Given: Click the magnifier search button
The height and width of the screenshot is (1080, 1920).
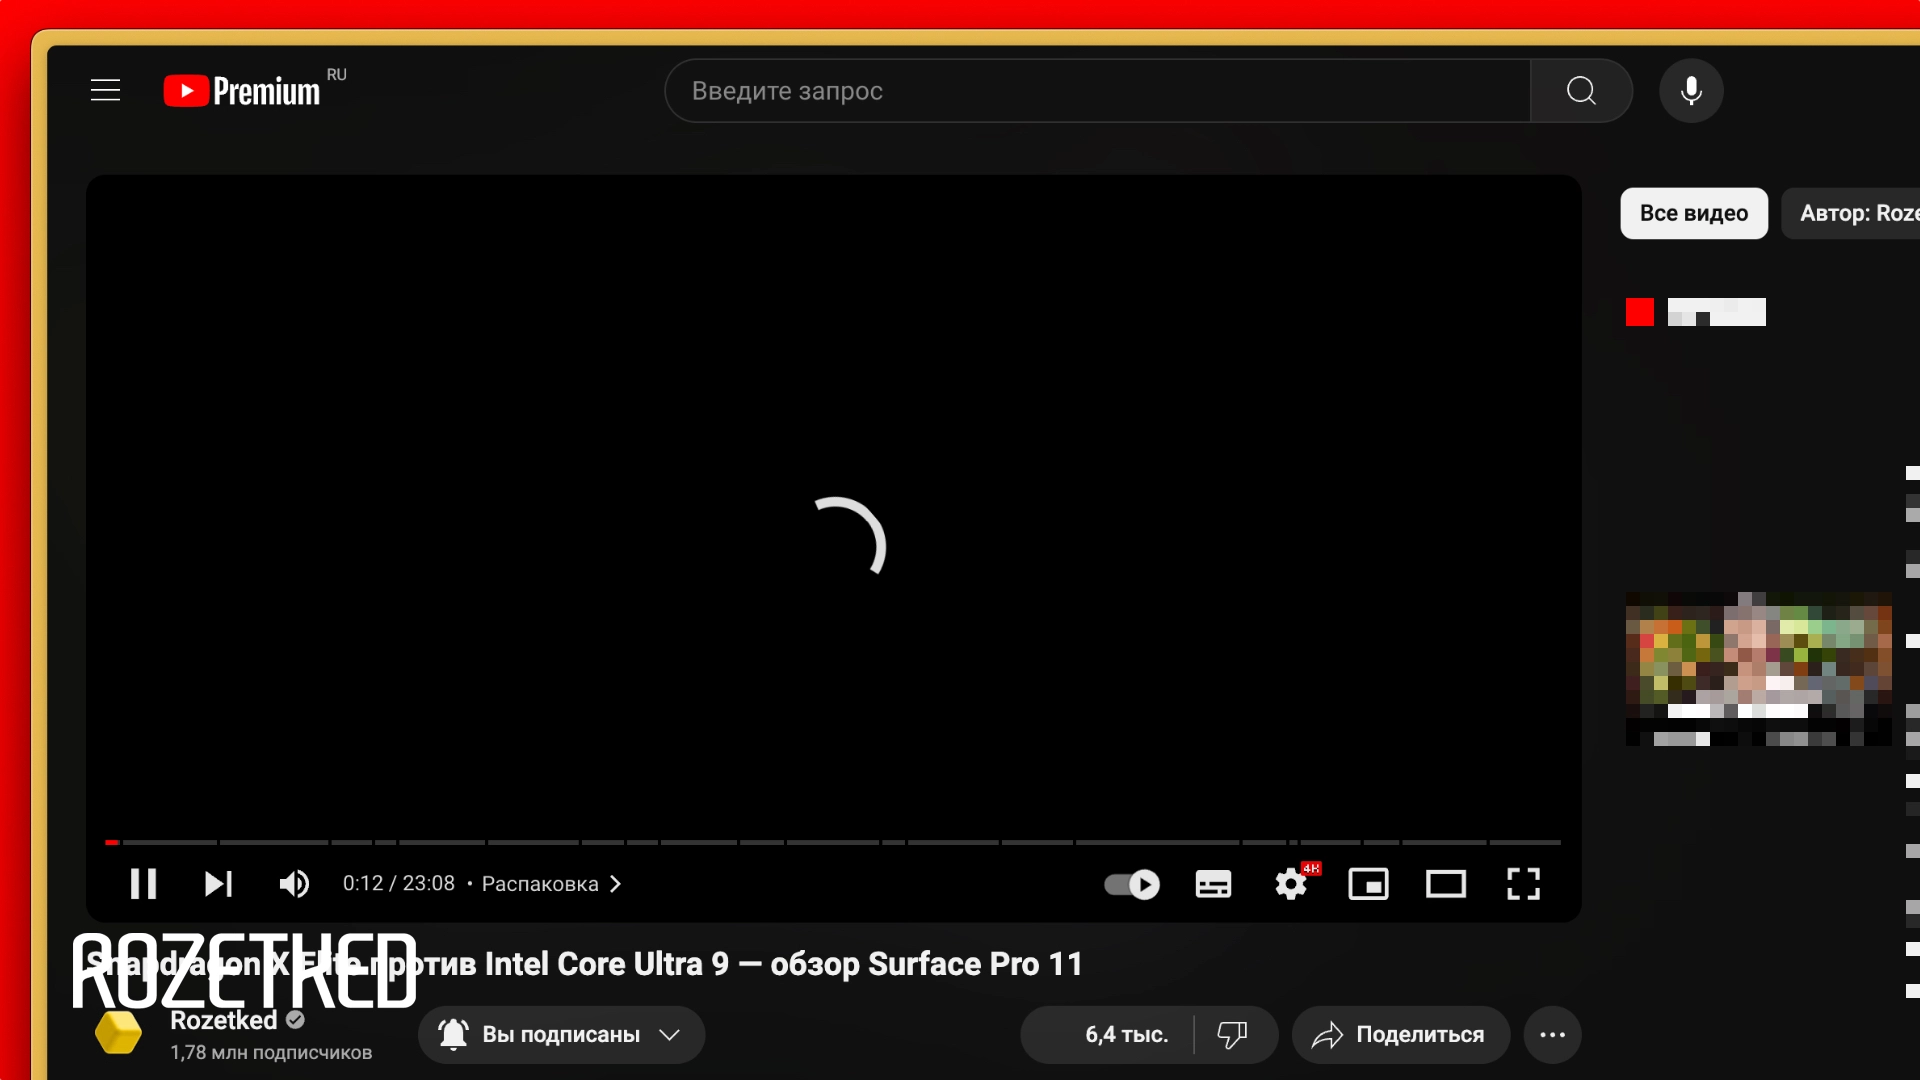Looking at the screenshot, I should pos(1581,91).
